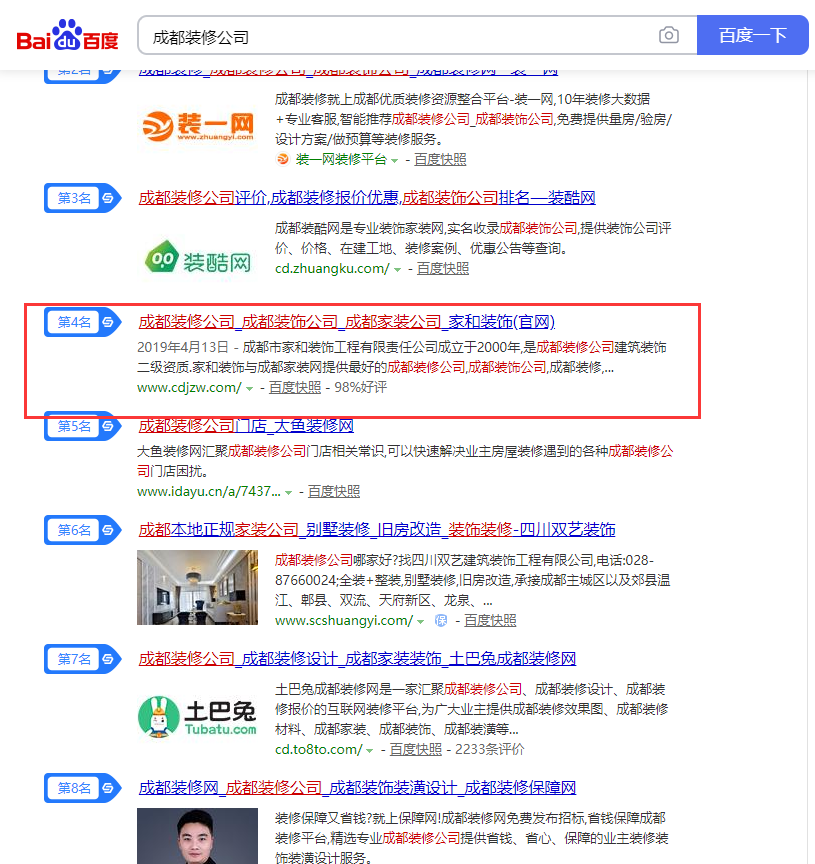
Task: Open dropdown arrow after 装一网装修平台
Action: (x=395, y=161)
